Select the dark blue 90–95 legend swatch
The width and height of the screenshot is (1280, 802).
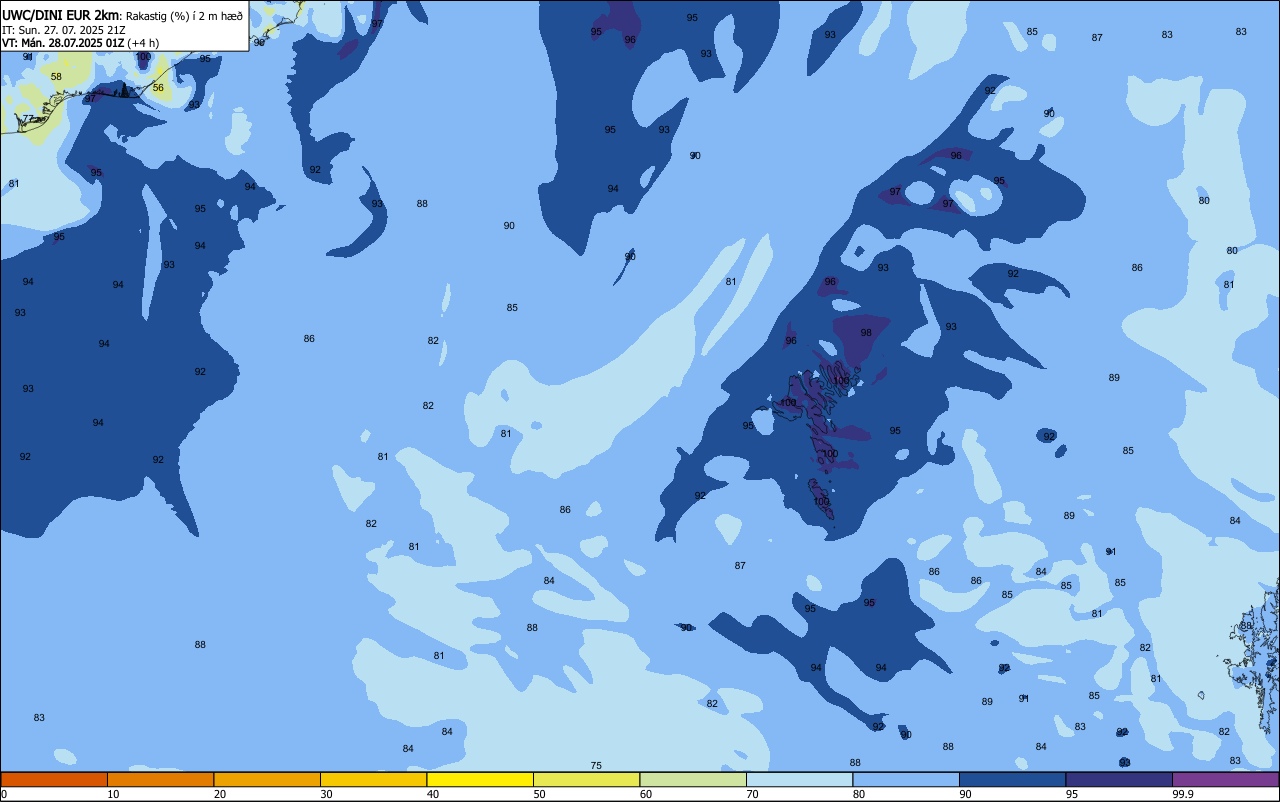(1012, 779)
